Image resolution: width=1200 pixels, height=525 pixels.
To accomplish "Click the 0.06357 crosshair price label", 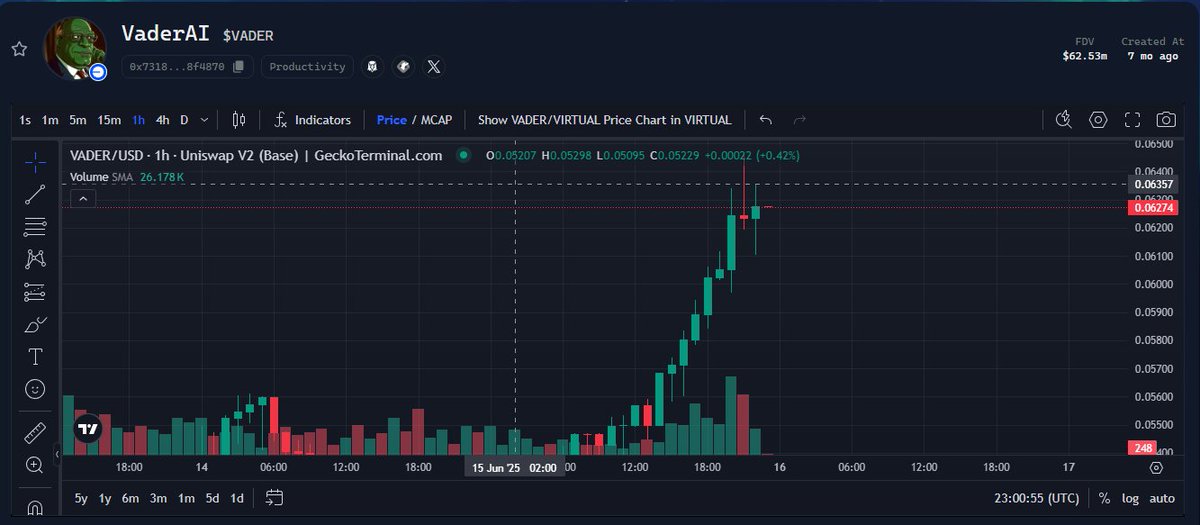I will pyautogui.click(x=1152, y=185).
